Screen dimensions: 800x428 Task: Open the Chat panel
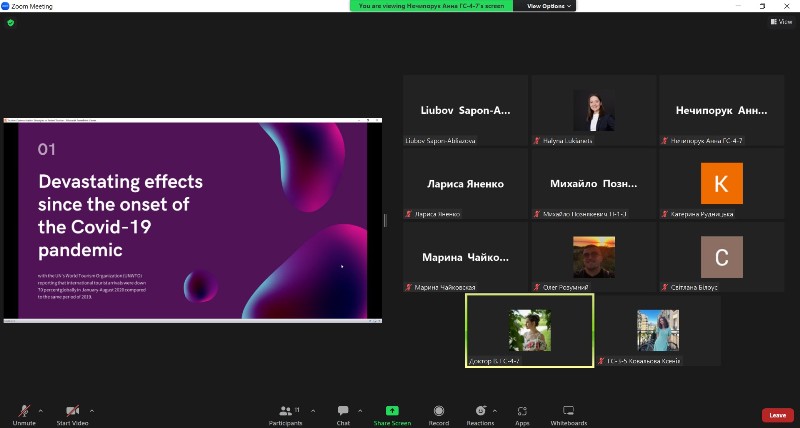(x=343, y=413)
